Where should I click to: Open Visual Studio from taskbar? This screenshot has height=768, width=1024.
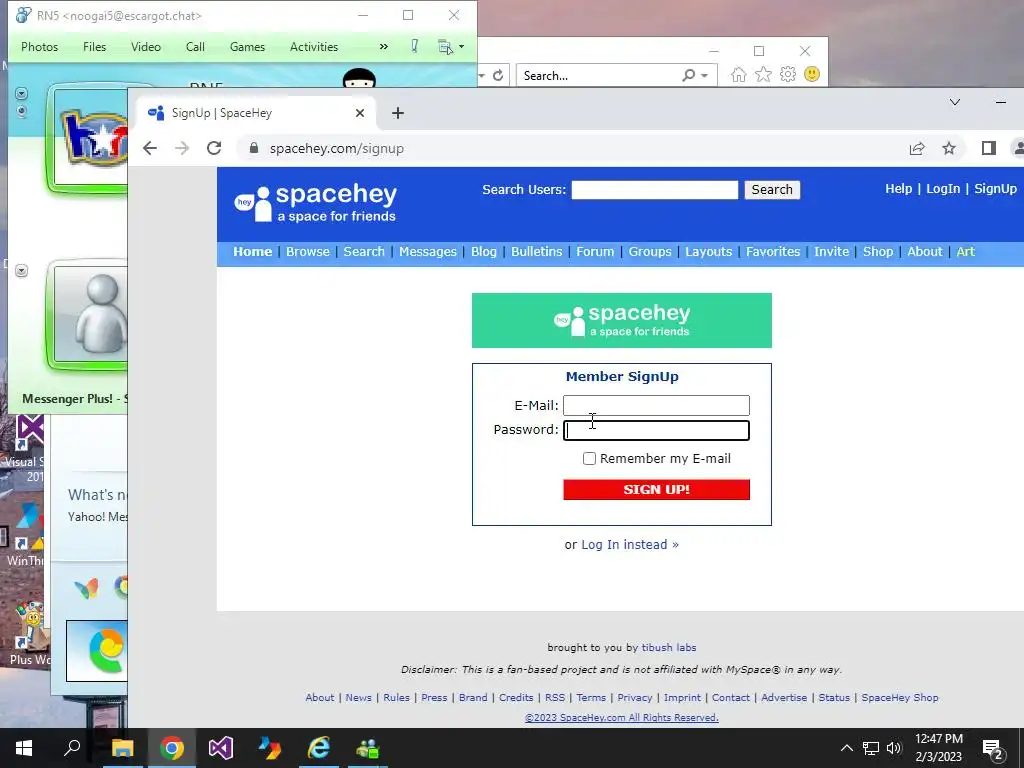click(221, 748)
